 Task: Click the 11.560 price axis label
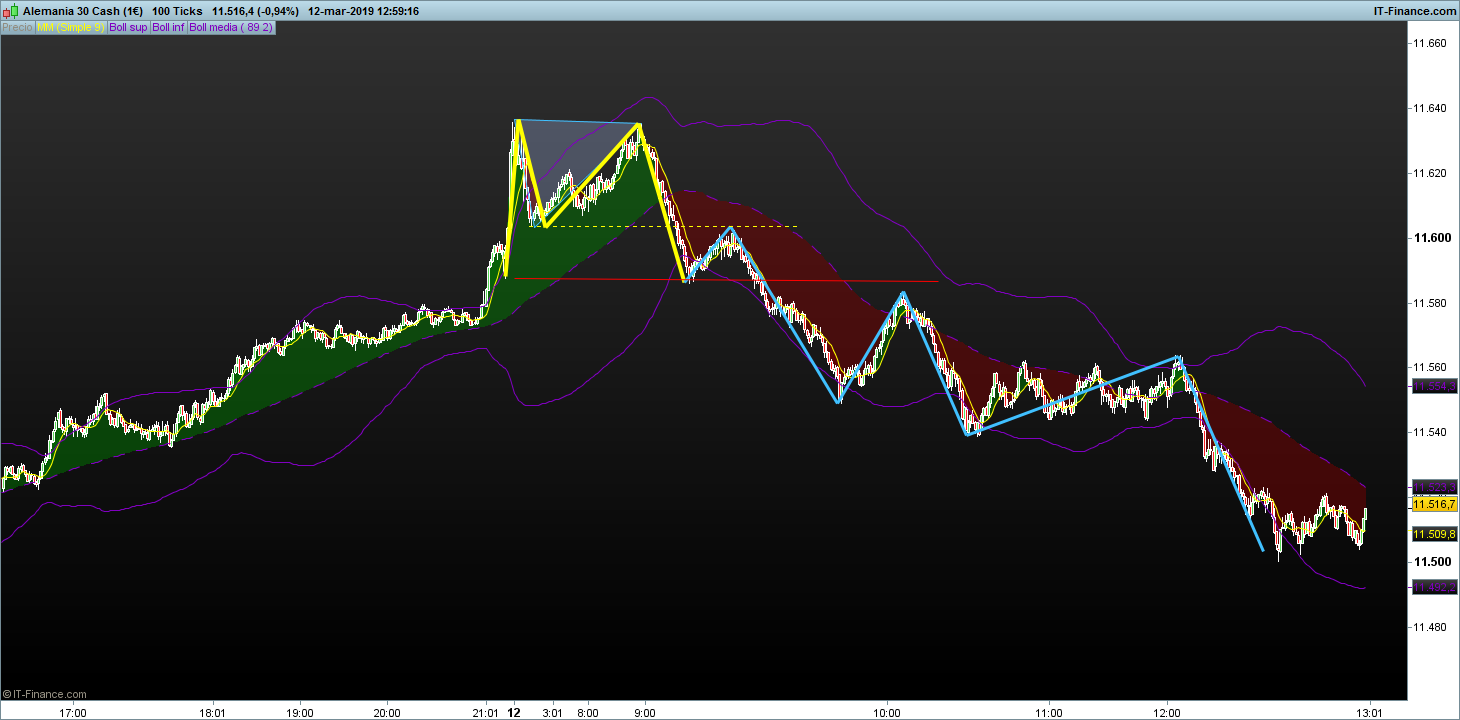(x=1429, y=368)
